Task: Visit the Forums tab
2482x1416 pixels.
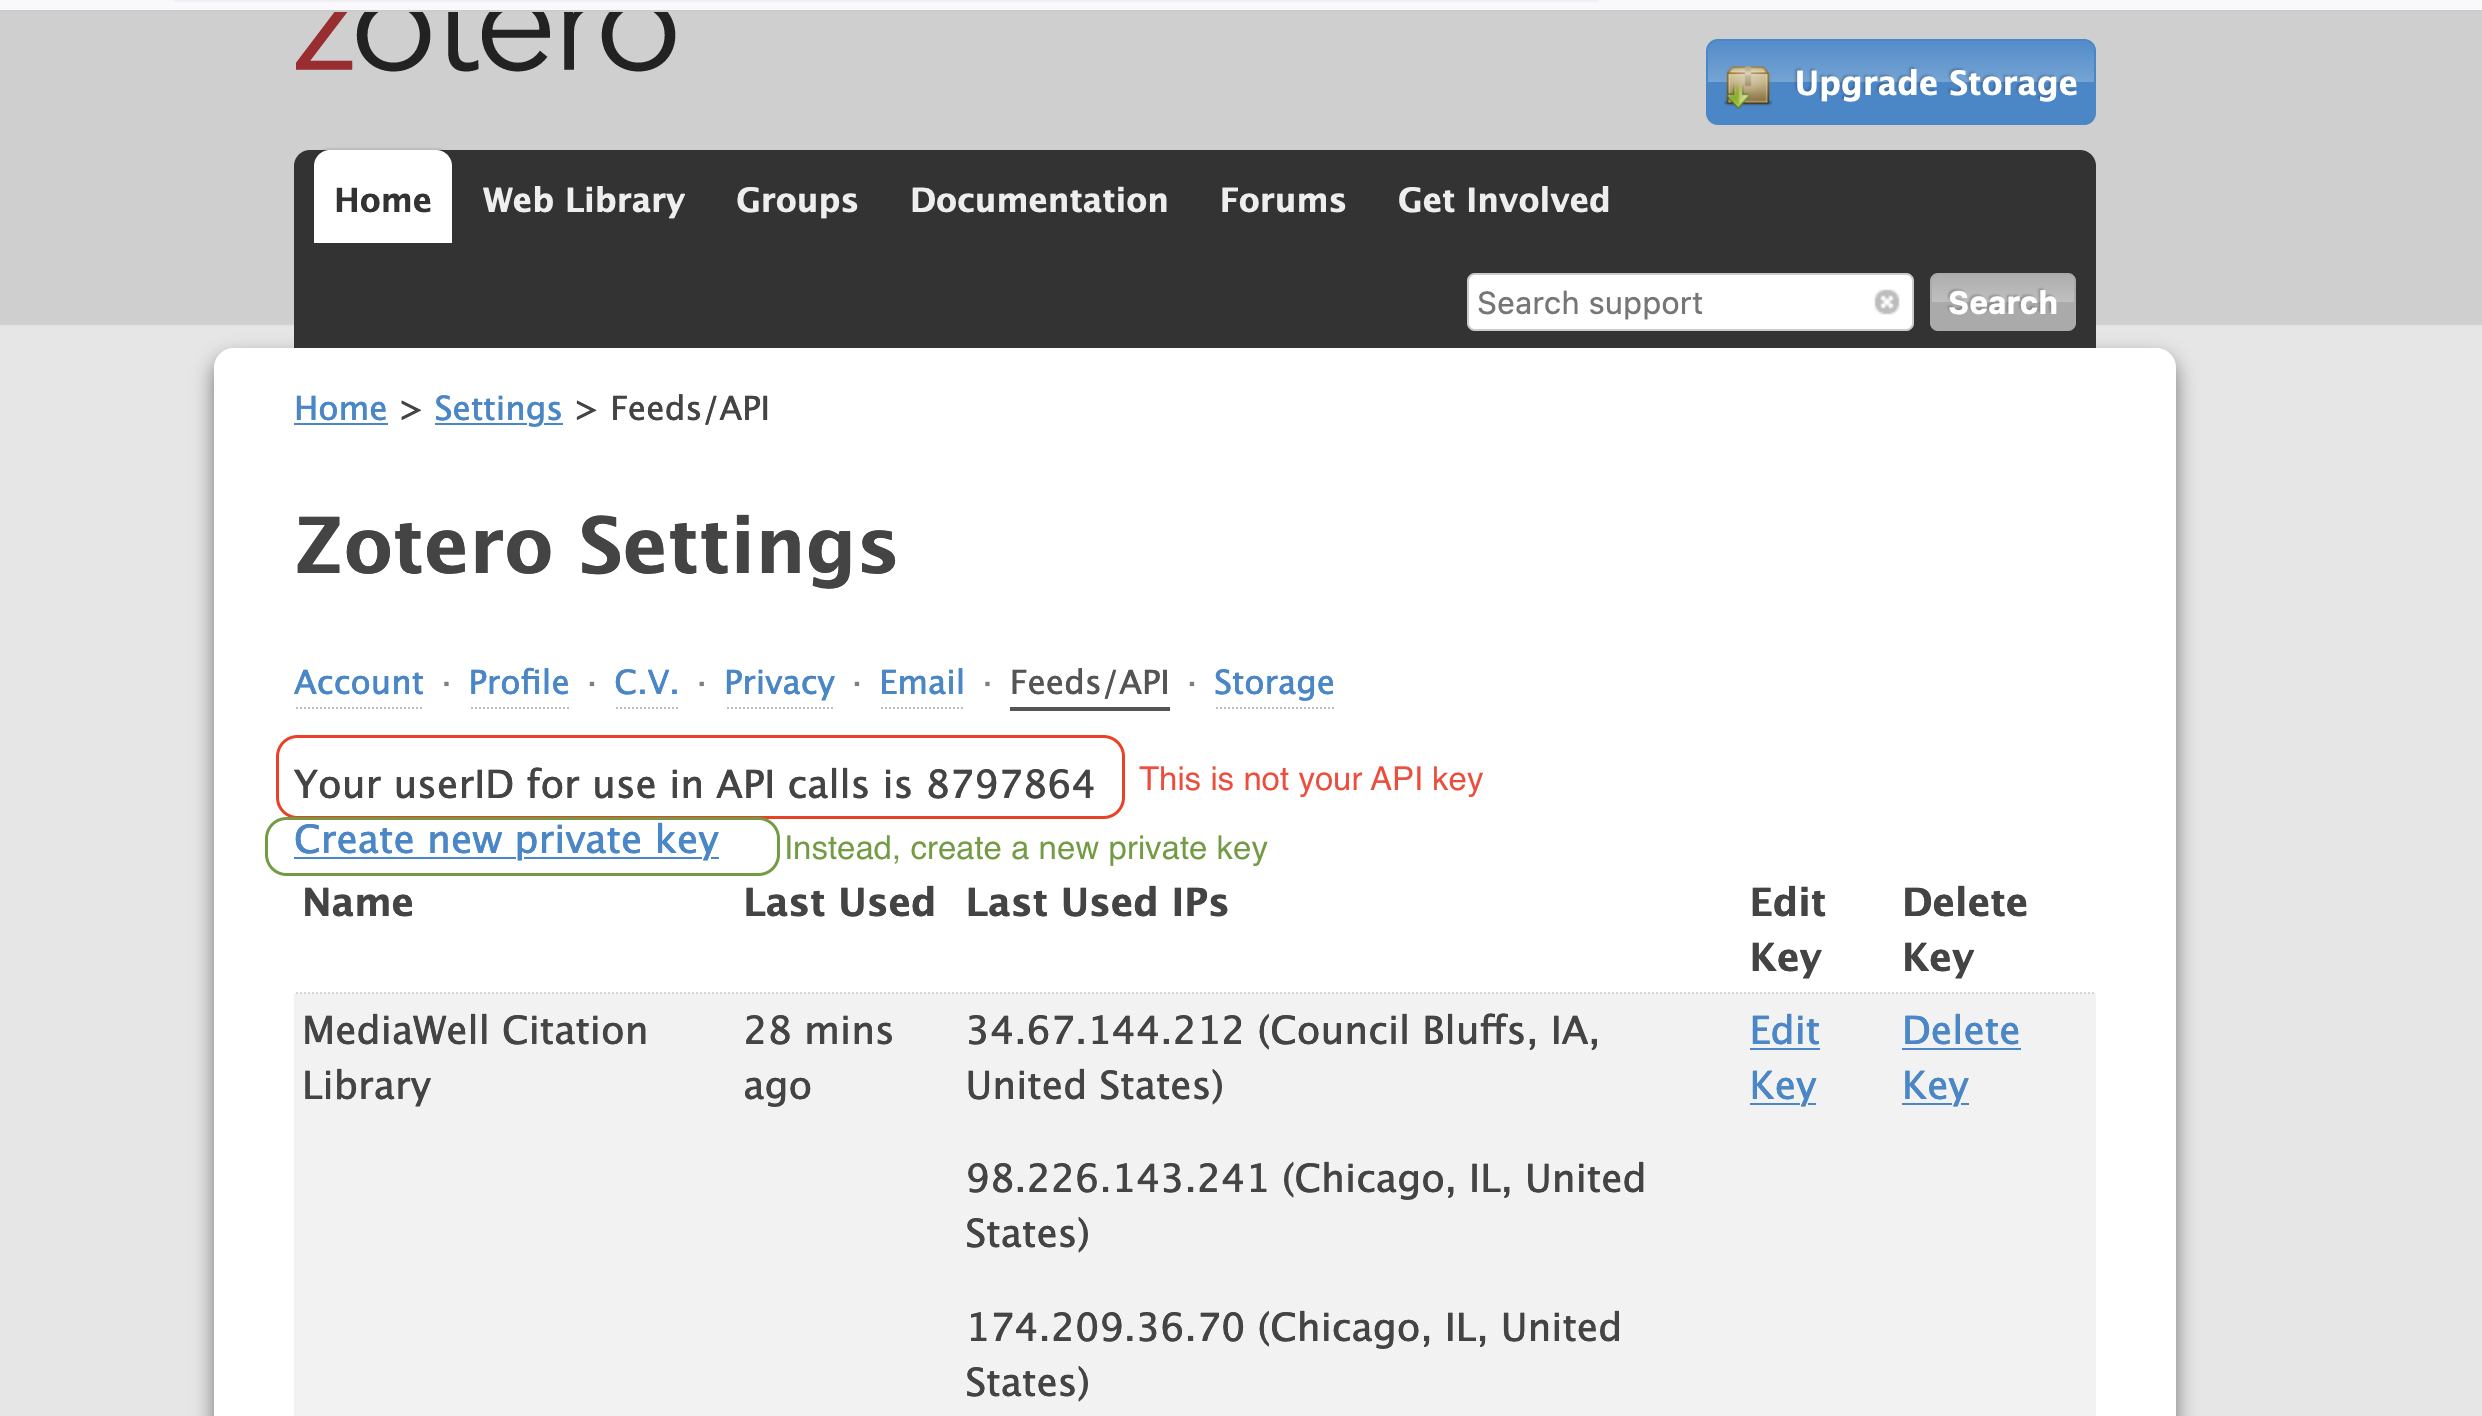Action: (x=1282, y=199)
